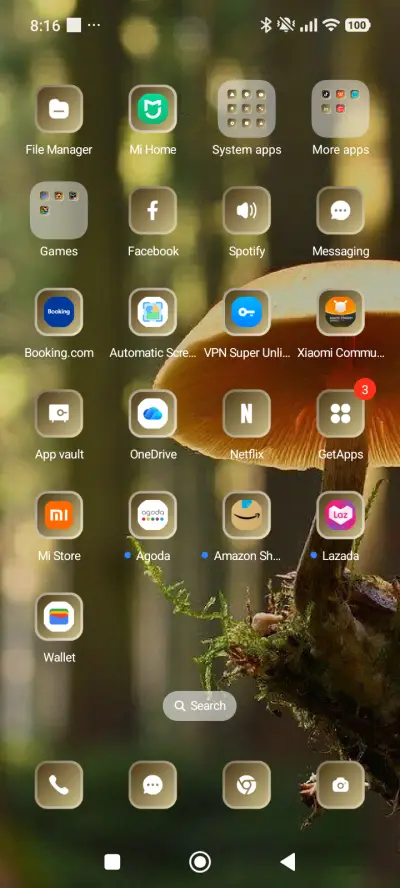Tap the Bluetooth status bar icon
The height and width of the screenshot is (888, 400).
pos(266,25)
